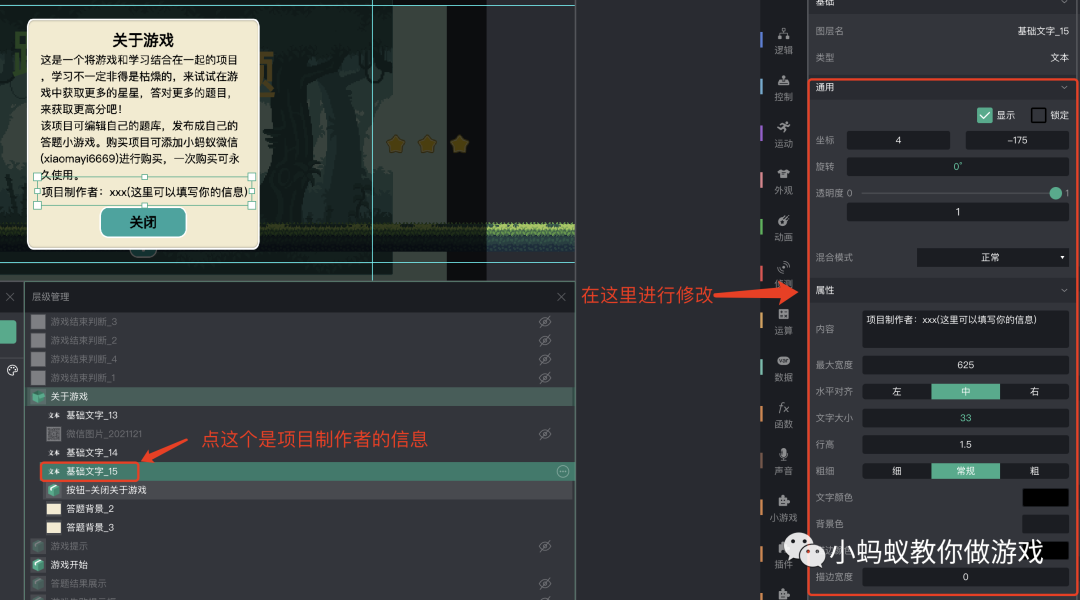
Task: Open the 动画 (animation) block category
Action: click(783, 229)
